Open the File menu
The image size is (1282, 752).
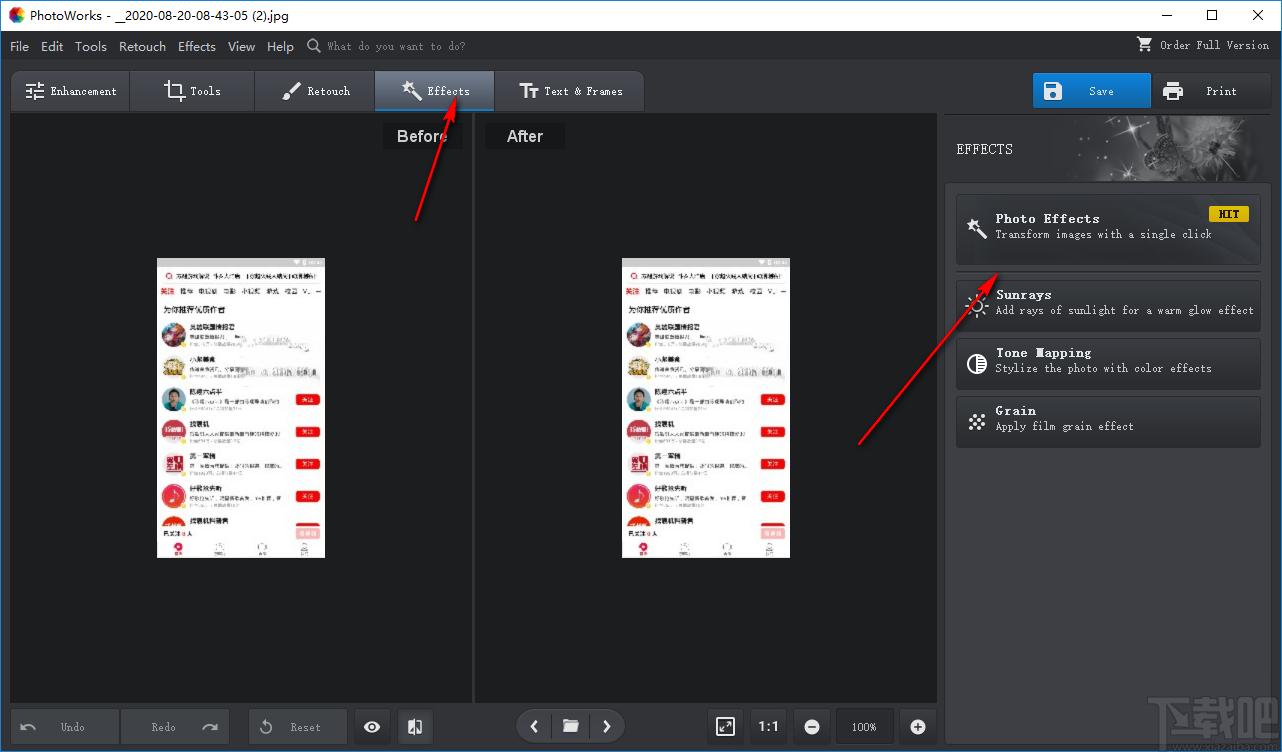pyautogui.click(x=19, y=46)
